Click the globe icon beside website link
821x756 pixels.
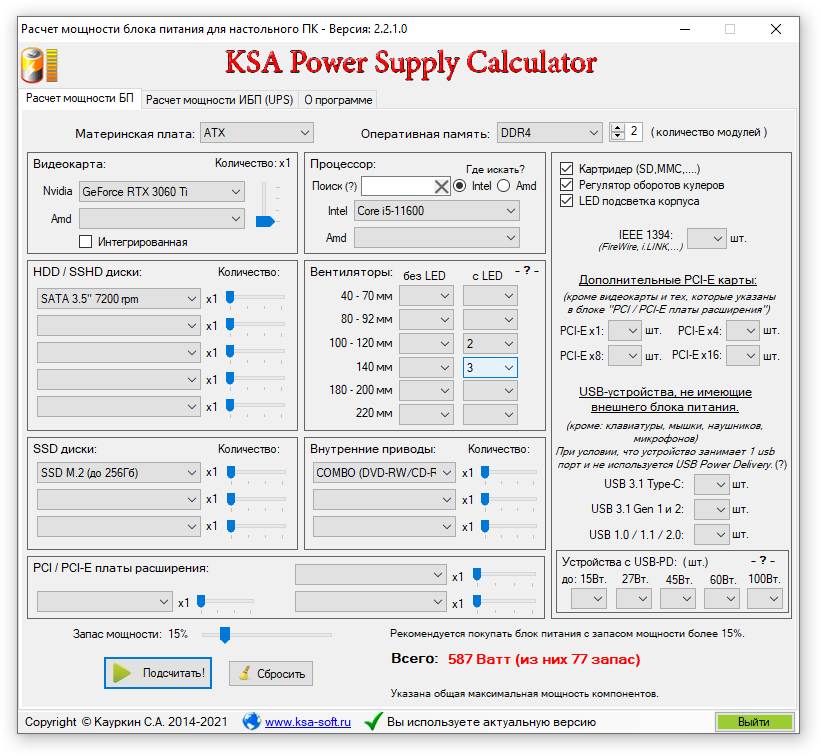click(251, 721)
